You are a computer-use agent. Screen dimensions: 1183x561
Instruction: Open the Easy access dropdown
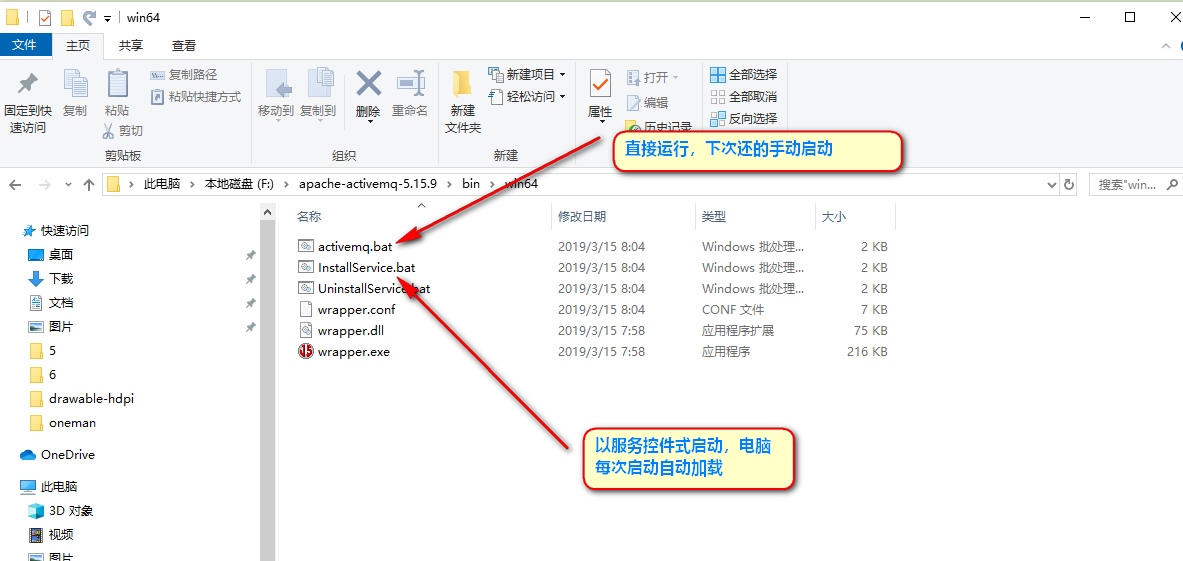[x=527, y=97]
